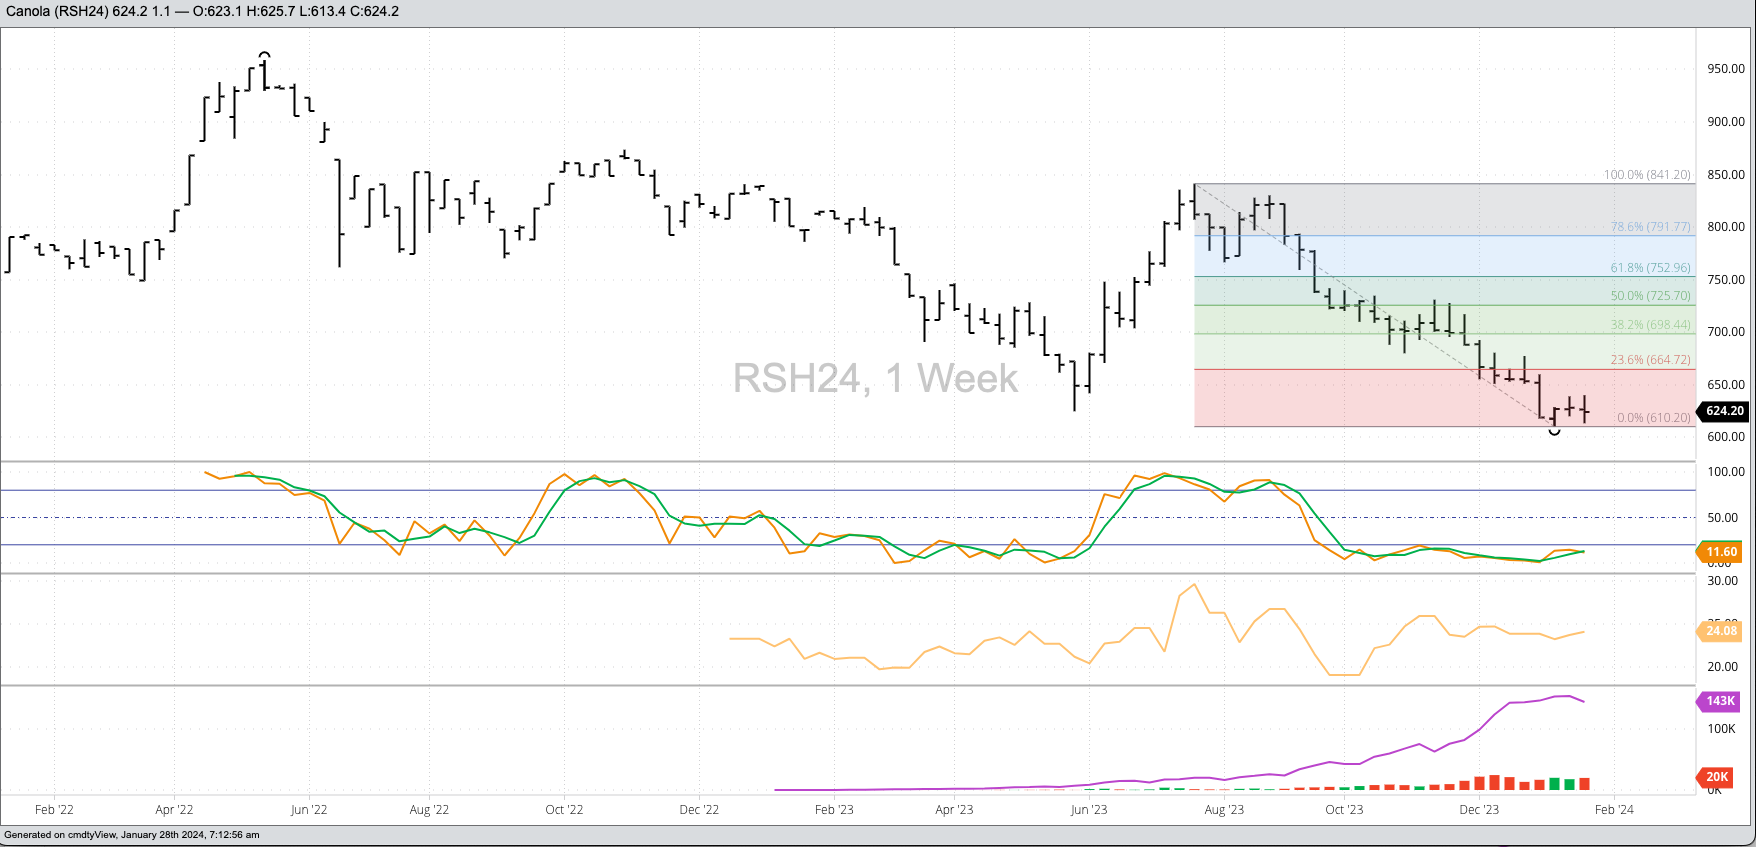Click the Feb '24 date axis label
This screenshot has width=1756, height=847.
(x=1614, y=810)
